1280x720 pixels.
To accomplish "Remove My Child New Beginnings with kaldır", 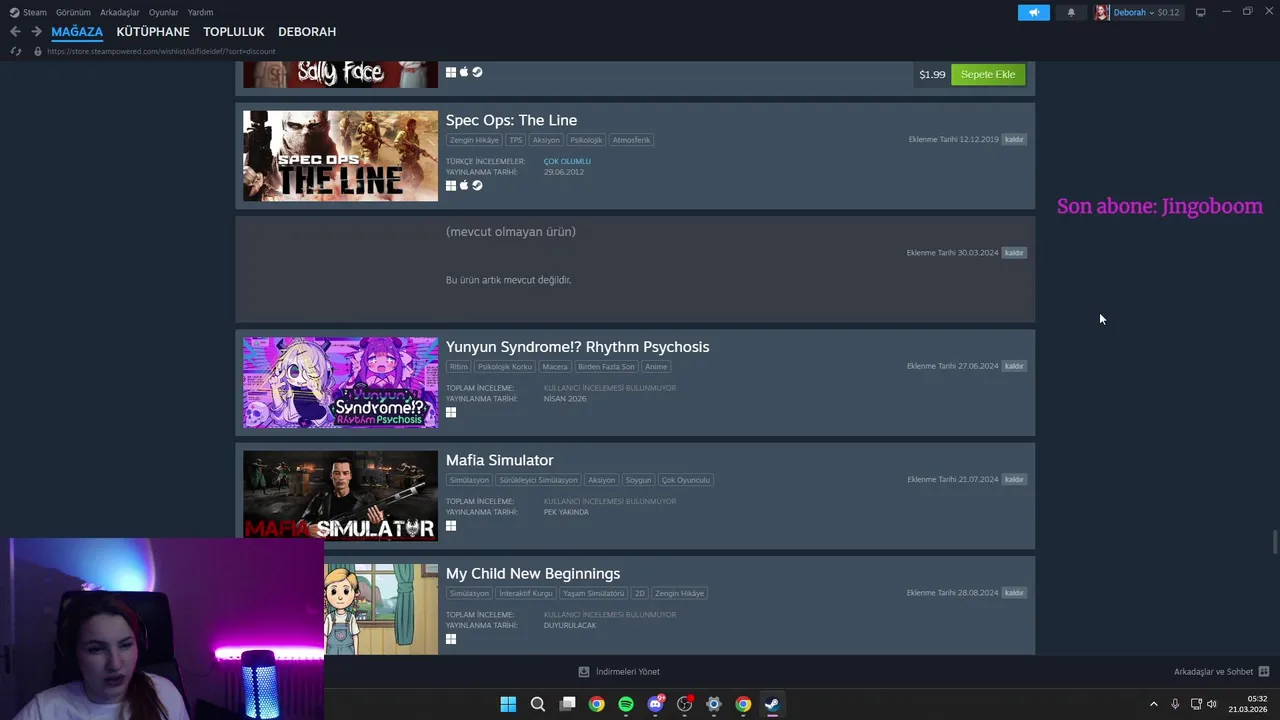I will [x=1014, y=593].
